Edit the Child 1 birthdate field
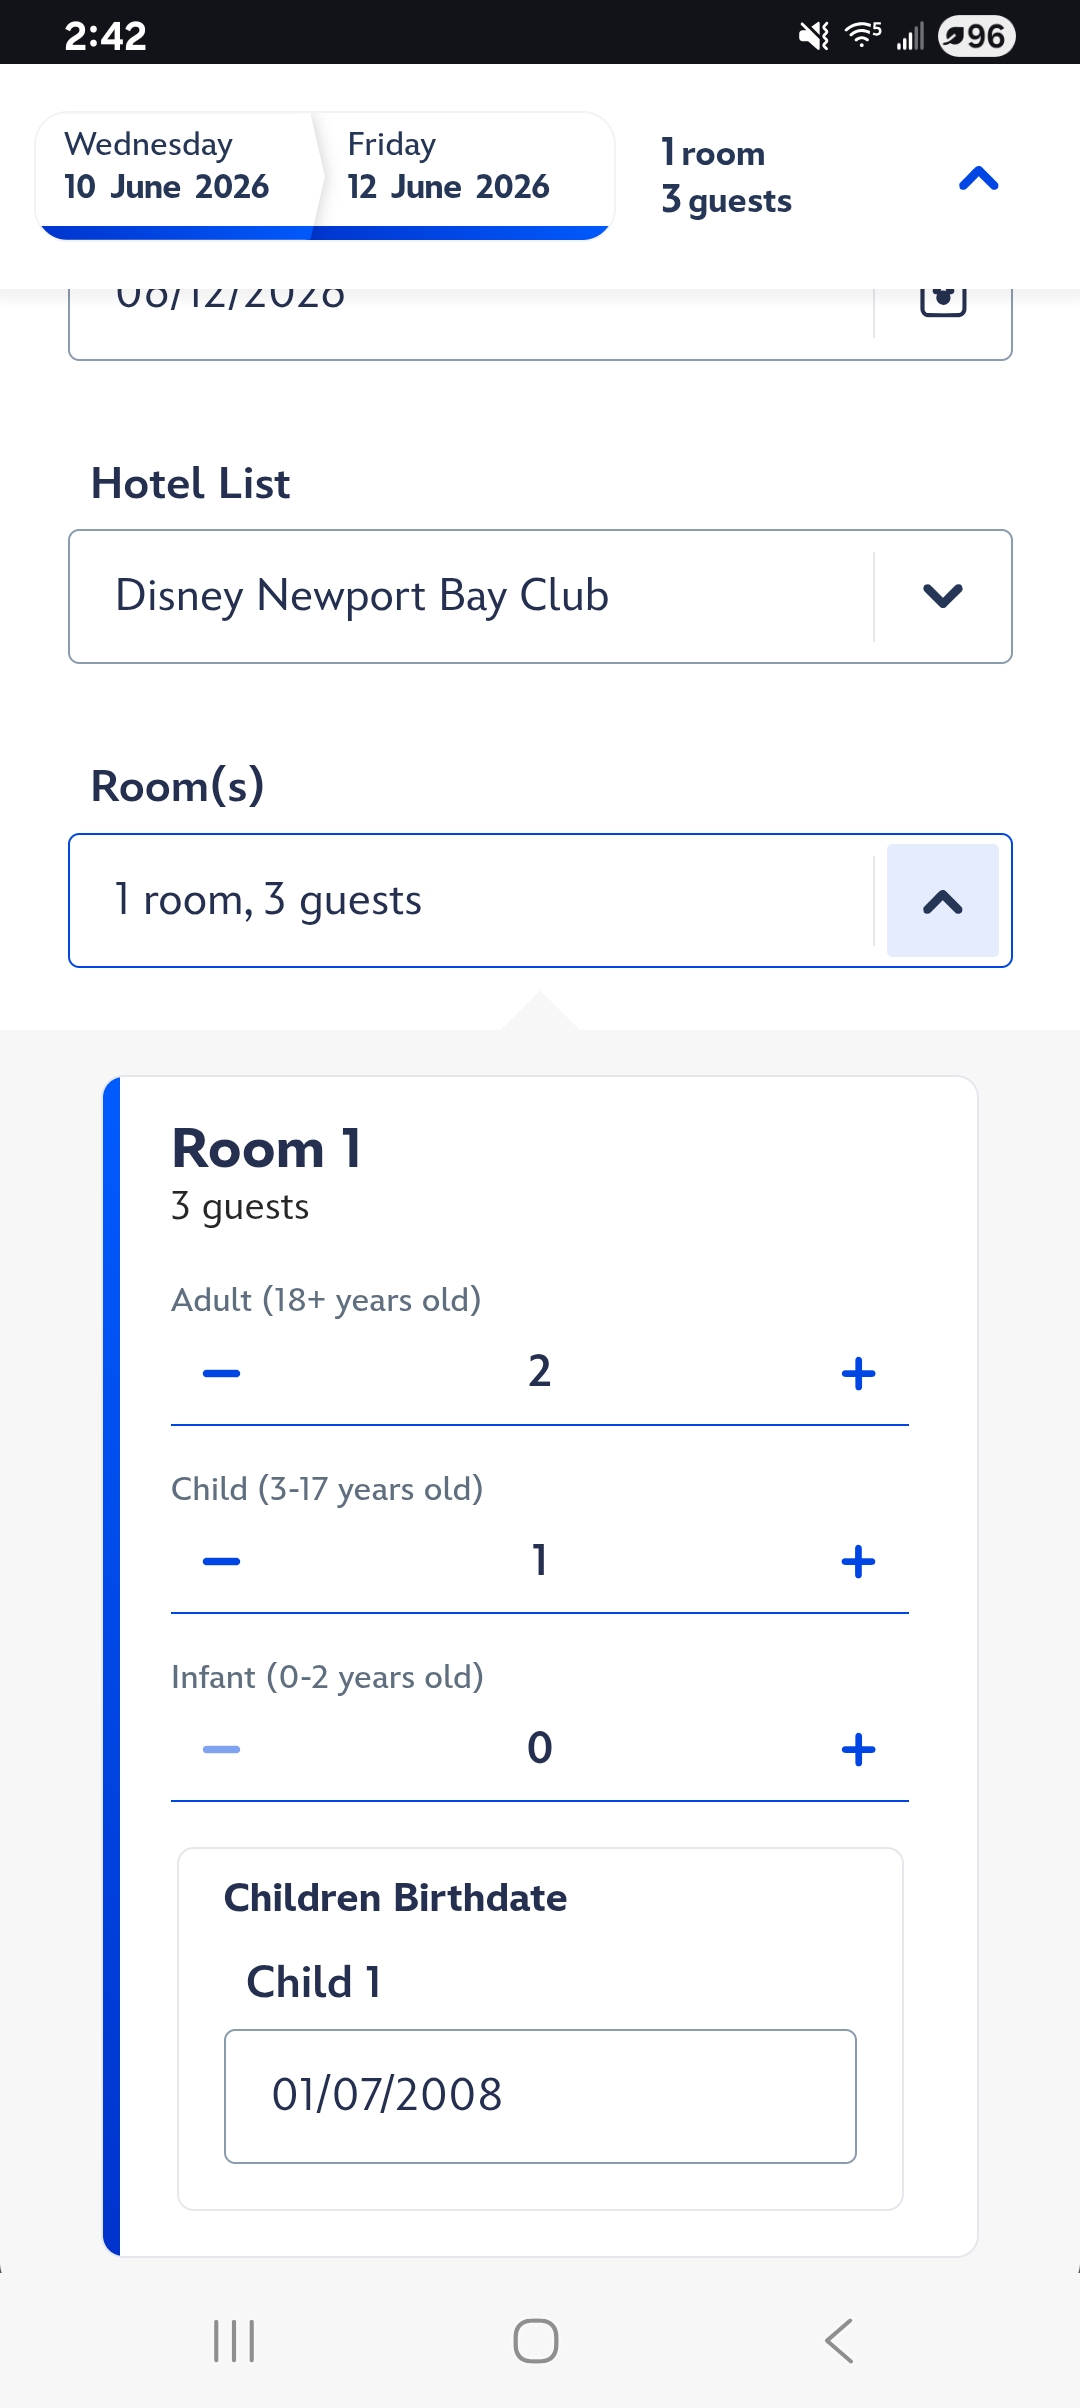 pos(540,2095)
